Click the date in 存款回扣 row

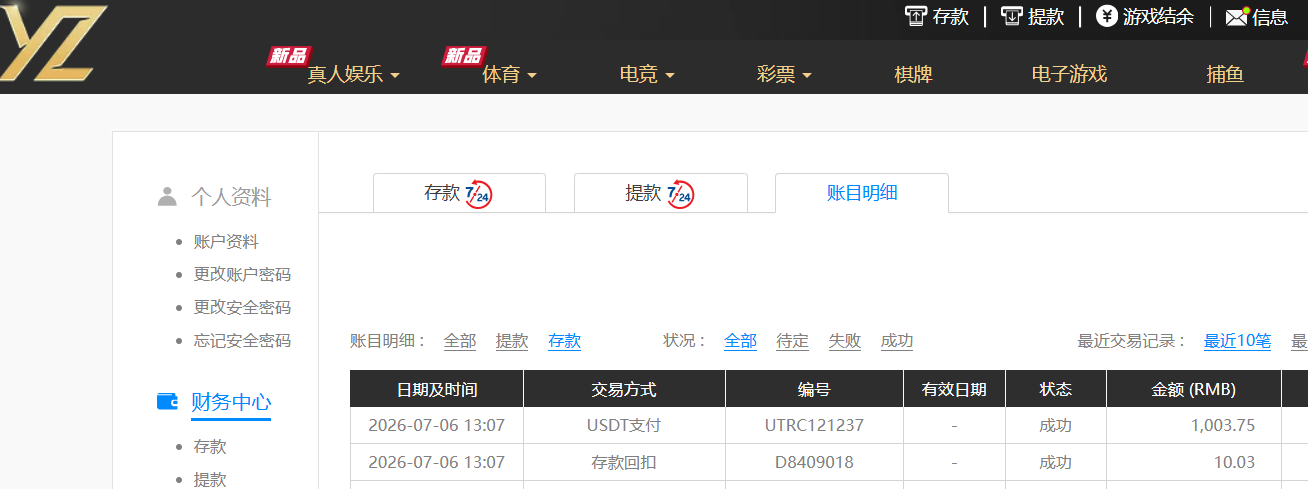[437, 462]
